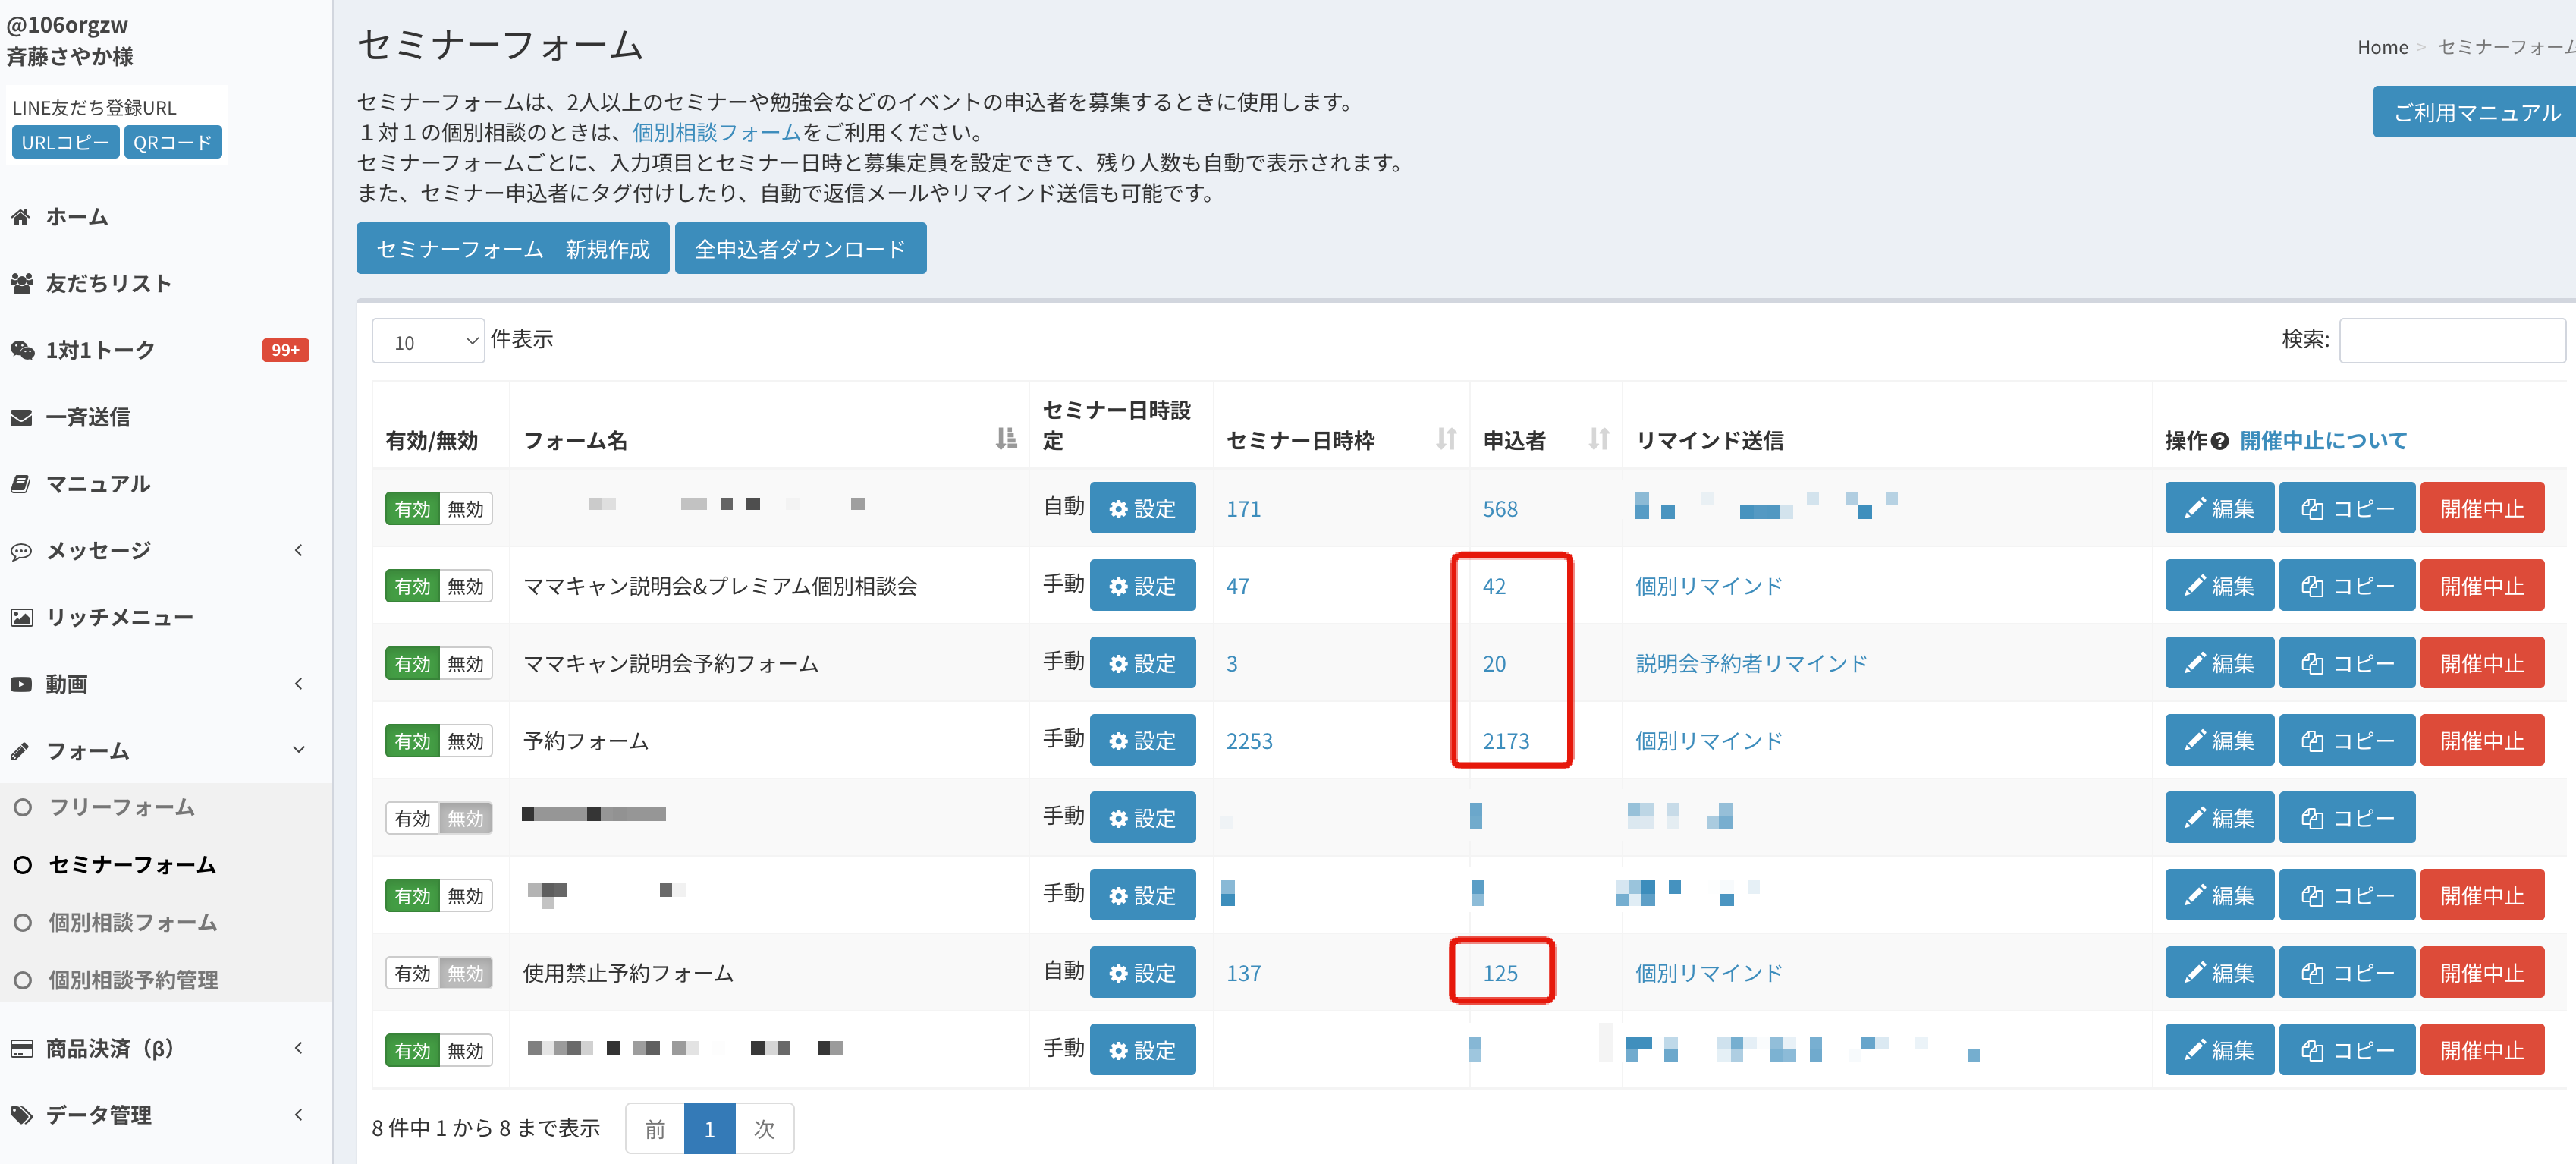Focus the 検索 input field
2576x1164 pixels.
point(2451,341)
